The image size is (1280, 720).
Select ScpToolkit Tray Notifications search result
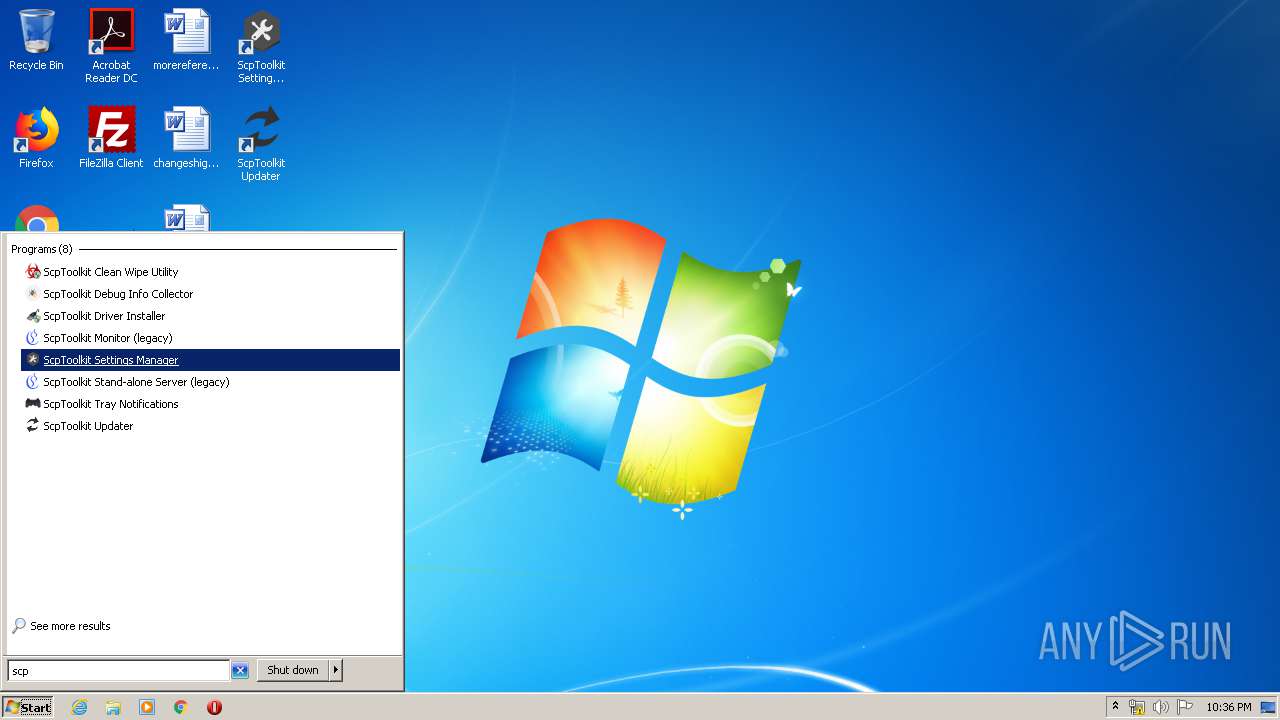(x=210, y=404)
